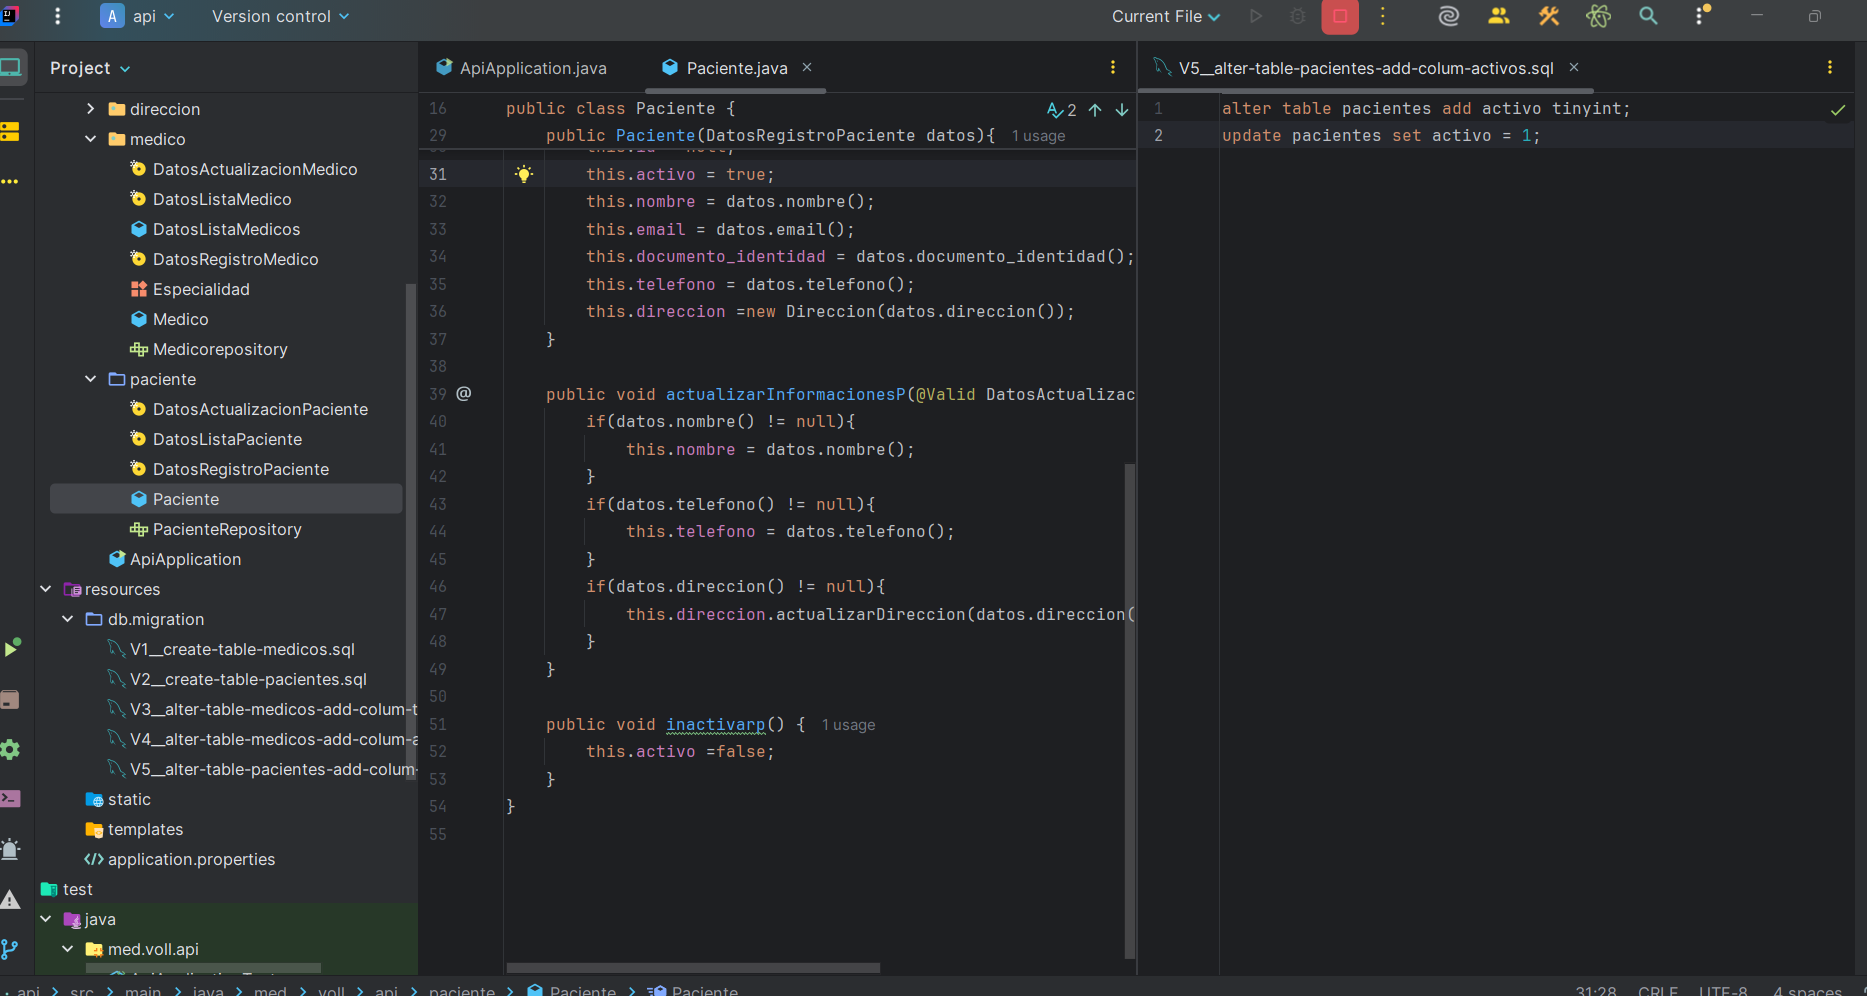This screenshot has width=1867, height=996.
Task: Open the Terminal tool window
Action: pos(11,798)
